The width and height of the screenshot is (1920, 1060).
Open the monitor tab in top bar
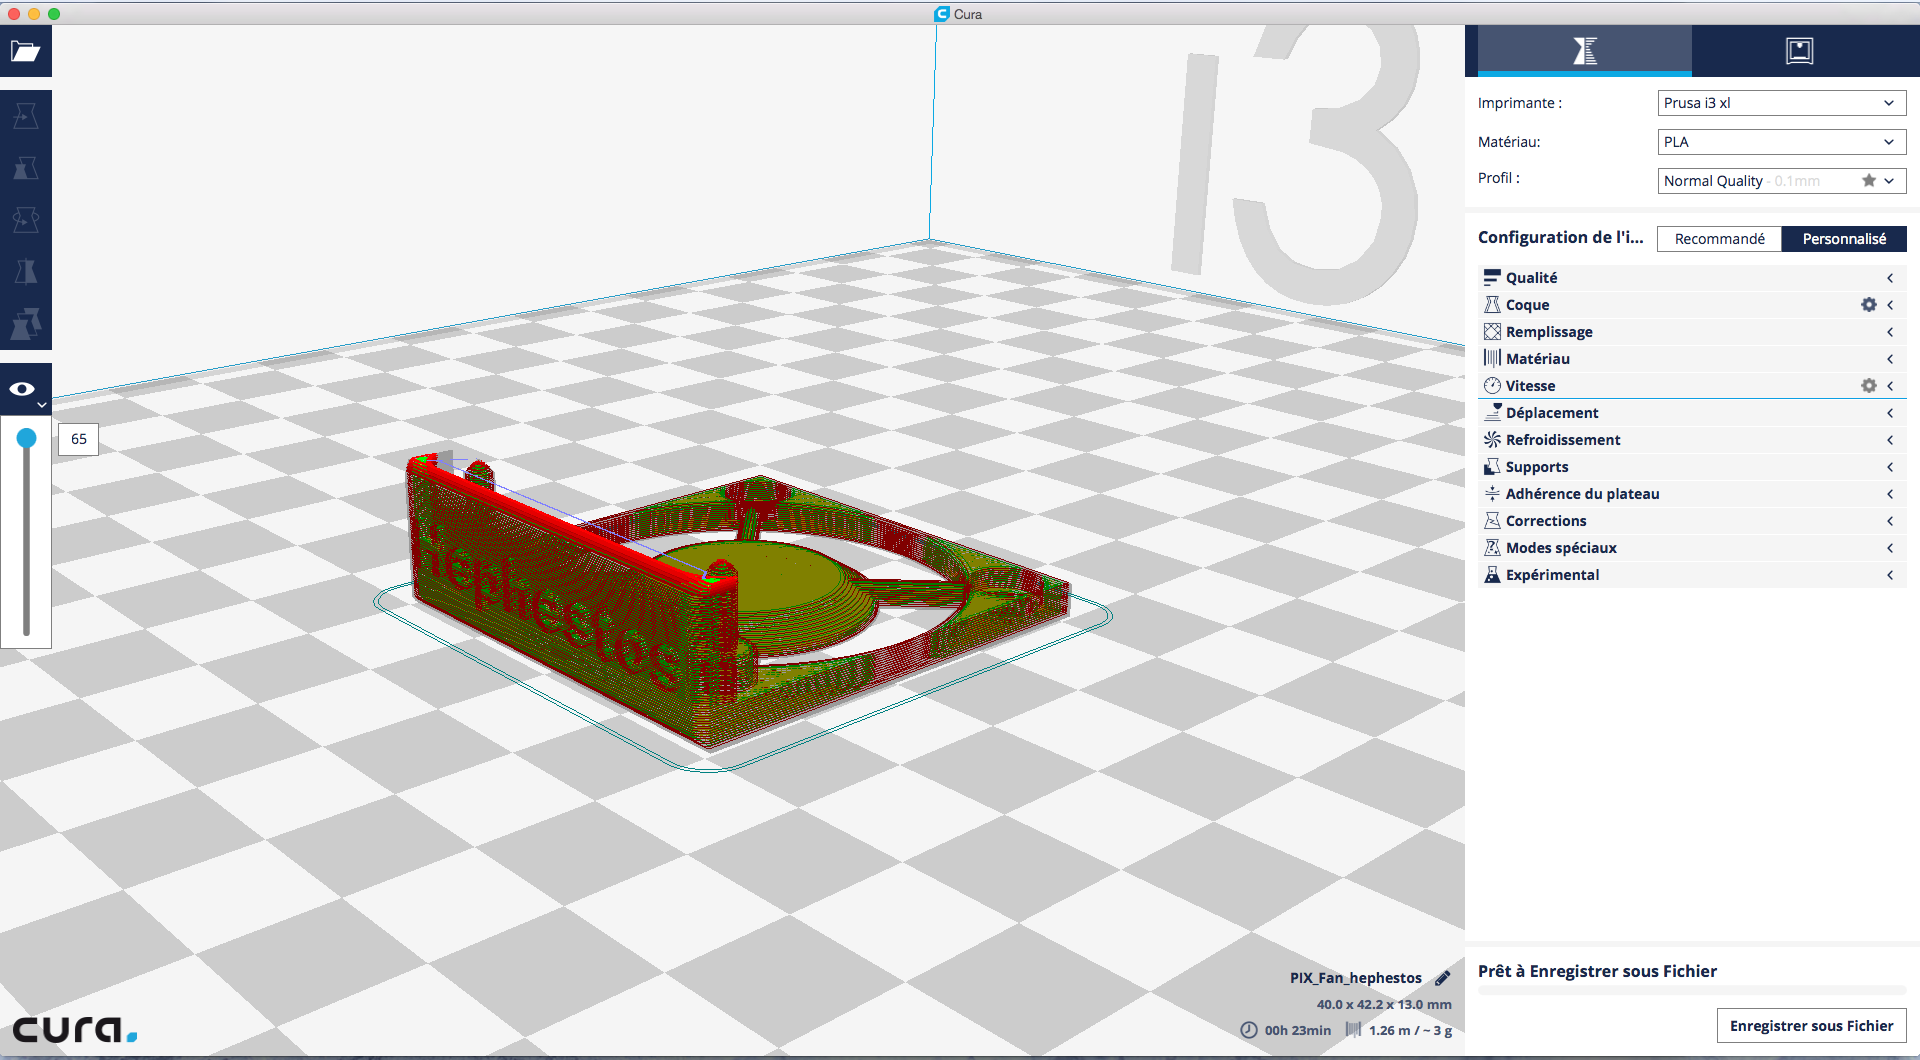1799,51
